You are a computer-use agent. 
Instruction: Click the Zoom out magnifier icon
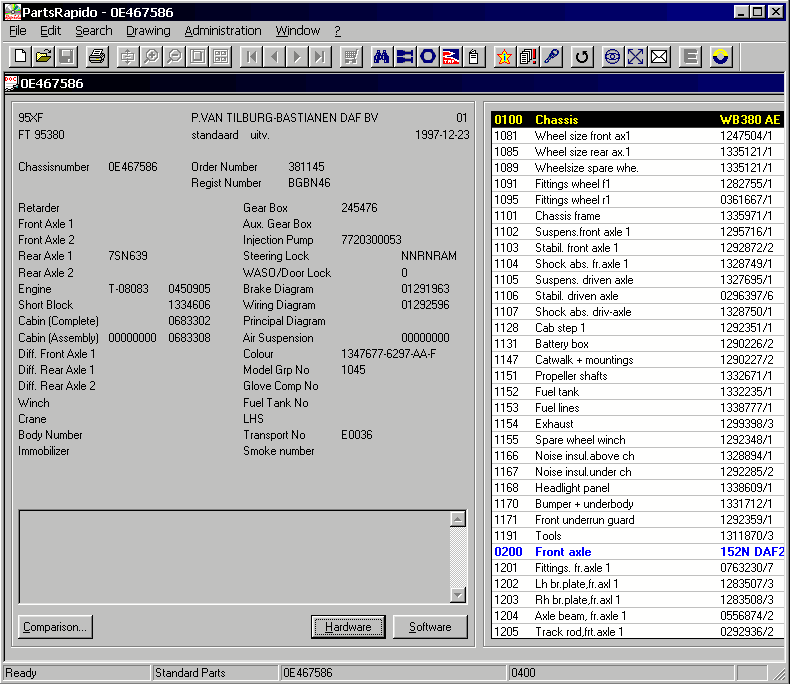click(174, 56)
